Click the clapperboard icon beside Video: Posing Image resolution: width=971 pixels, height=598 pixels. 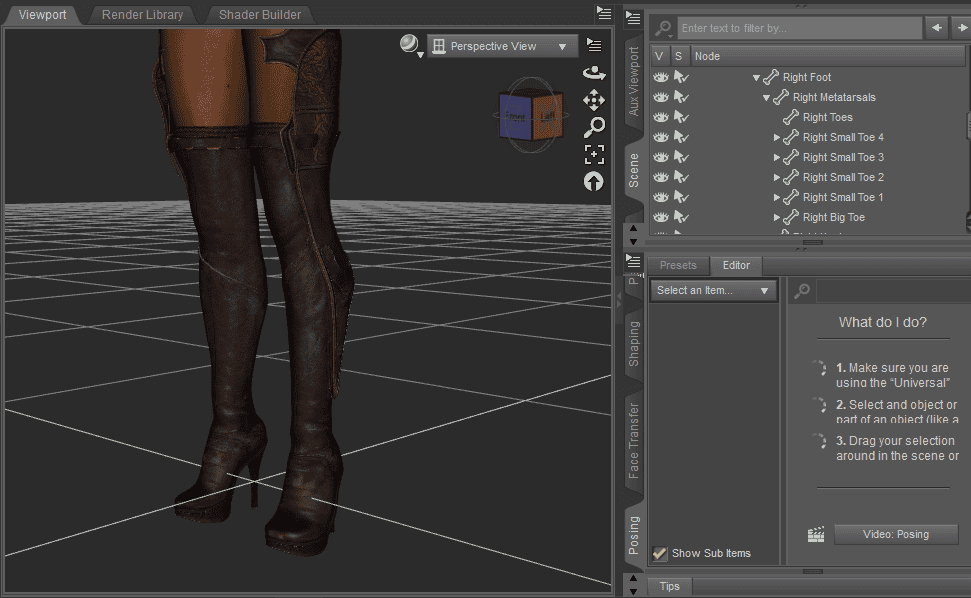coord(815,534)
